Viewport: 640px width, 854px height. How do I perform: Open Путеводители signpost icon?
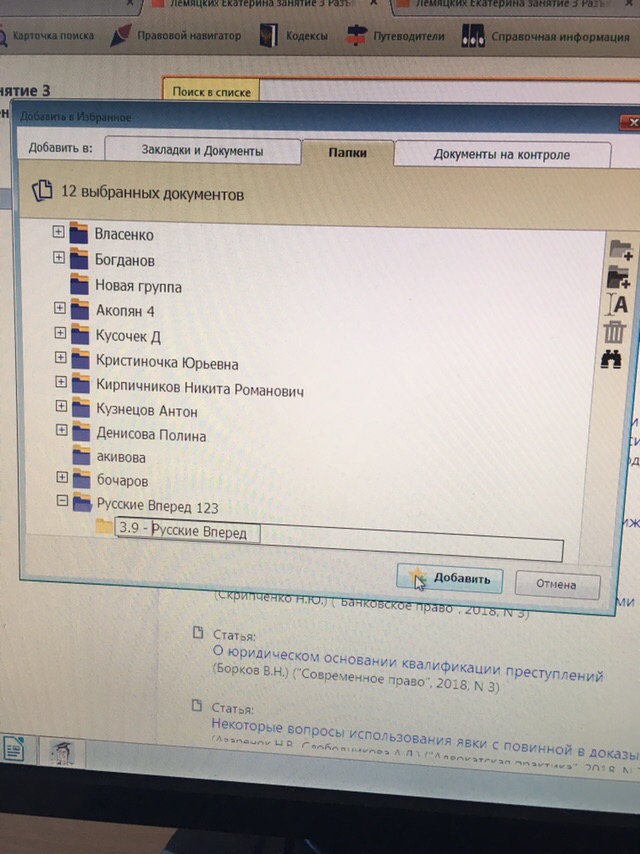coord(356,35)
